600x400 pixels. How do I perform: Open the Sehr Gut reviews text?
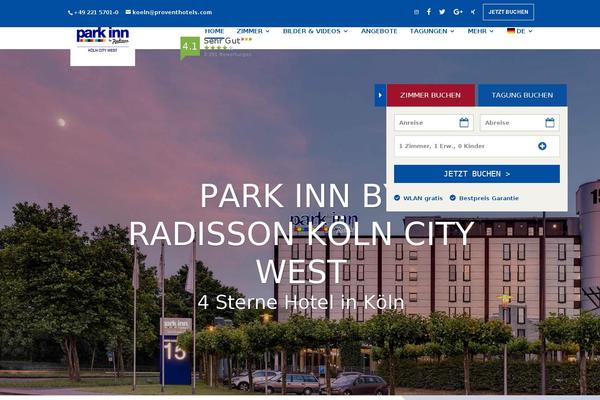pos(222,41)
